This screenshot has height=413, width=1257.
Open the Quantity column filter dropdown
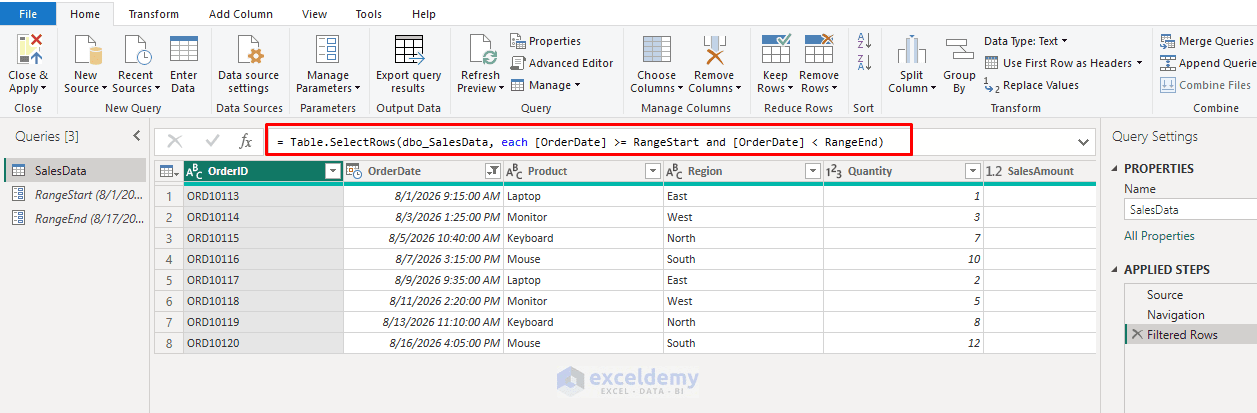[972, 171]
